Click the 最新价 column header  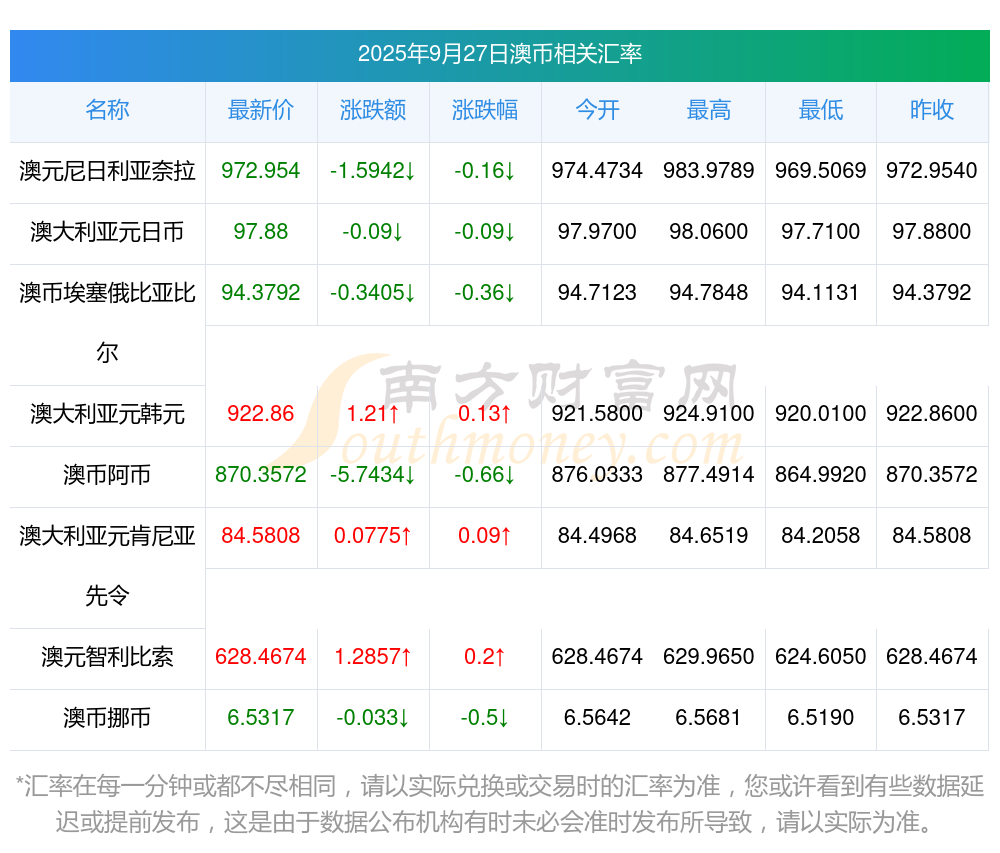pos(261,110)
